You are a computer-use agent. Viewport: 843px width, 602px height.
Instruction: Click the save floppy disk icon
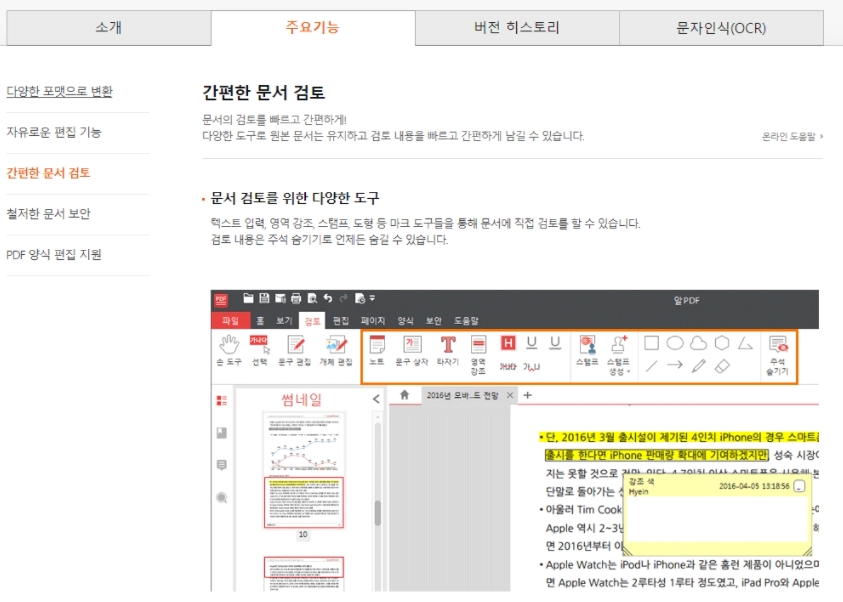(x=264, y=298)
